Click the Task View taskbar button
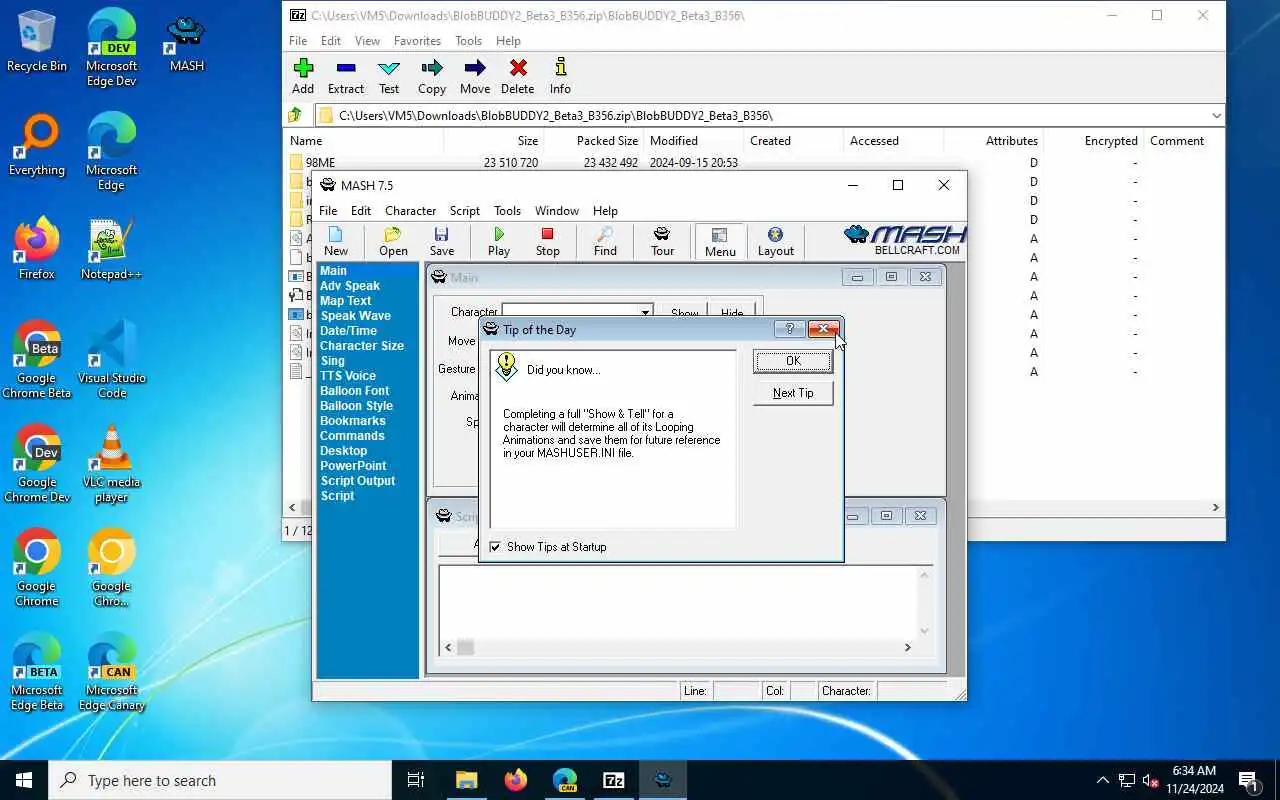Screen dimensions: 1280x800 click(416, 780)
